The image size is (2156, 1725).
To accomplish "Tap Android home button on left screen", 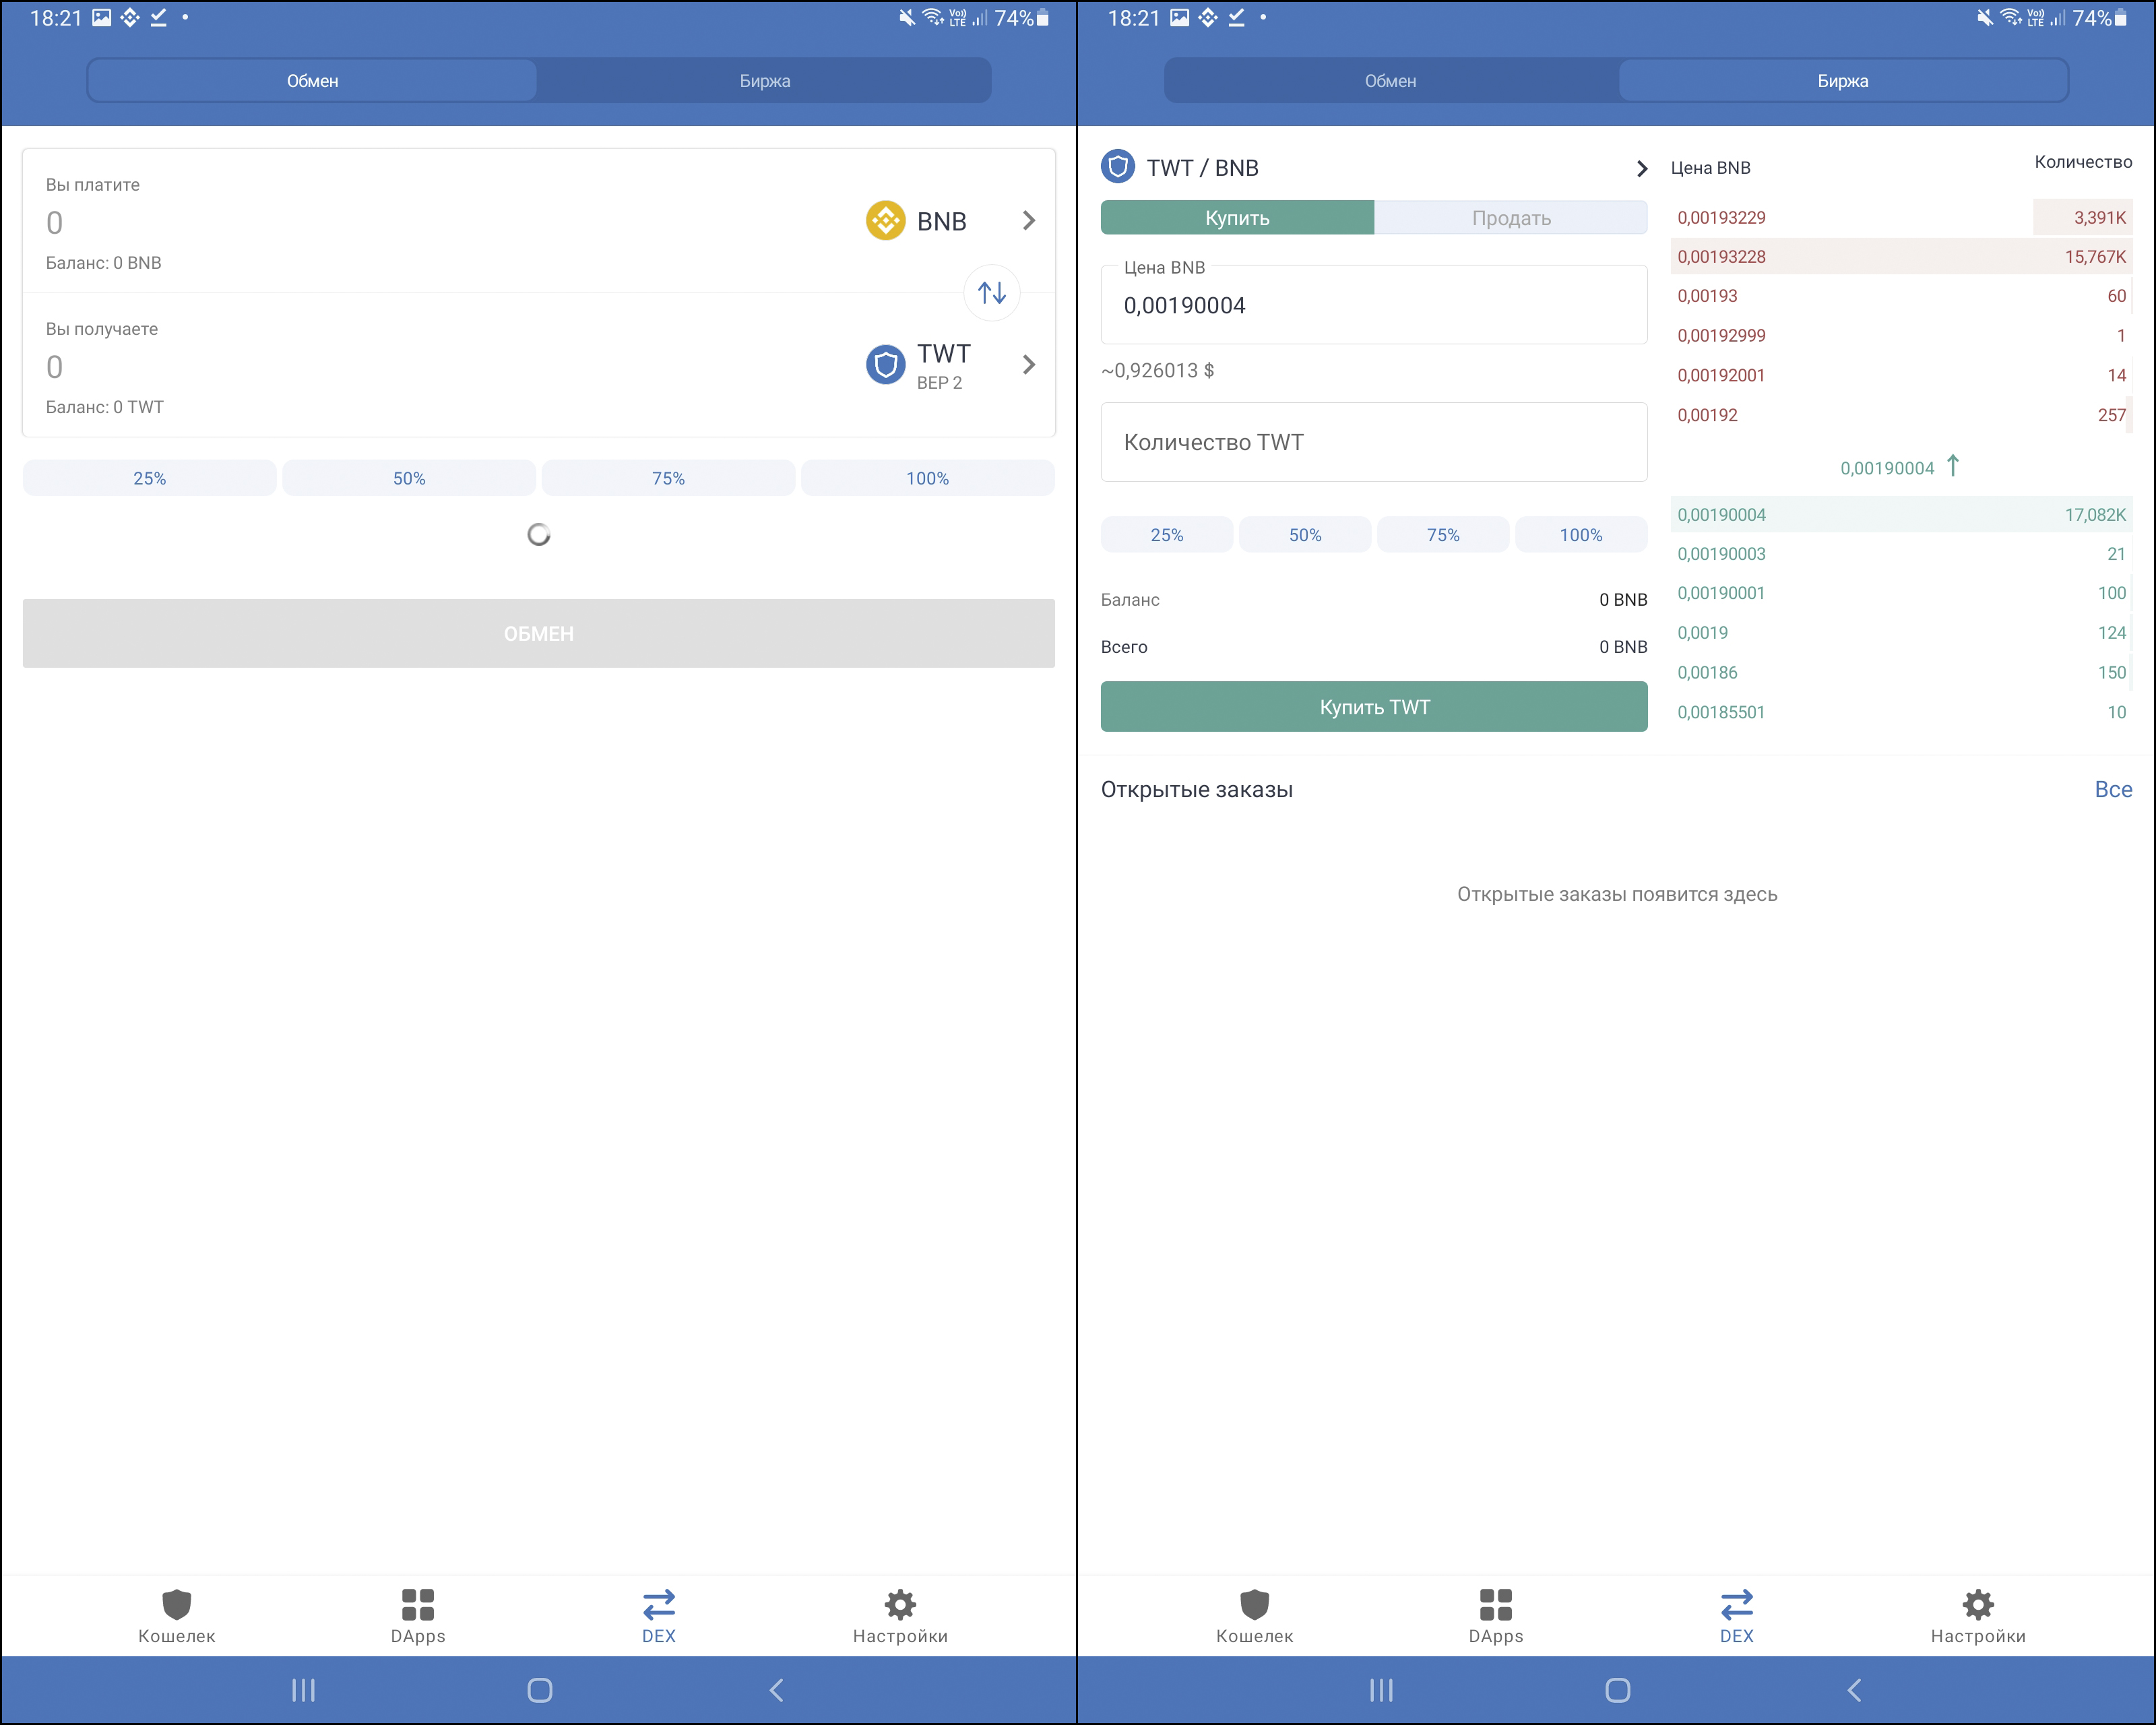I will [x=540, y=1690].
